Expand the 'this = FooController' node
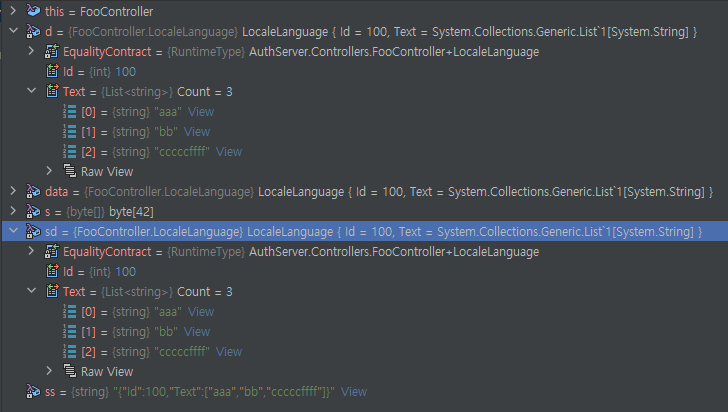Viewport: 728px width, 412px height. [13, 10]
